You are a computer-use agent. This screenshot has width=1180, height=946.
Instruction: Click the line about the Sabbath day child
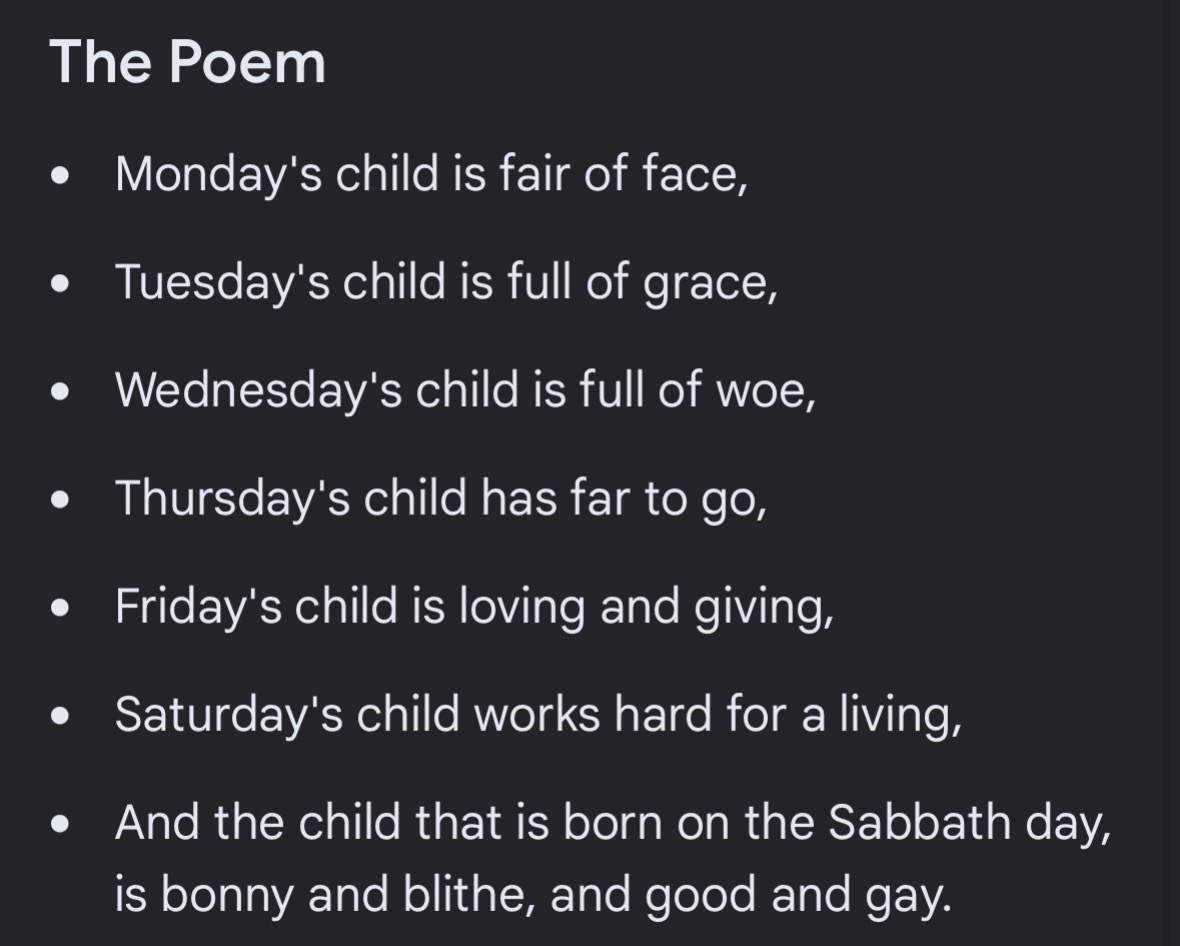click(x=613, y=822)
